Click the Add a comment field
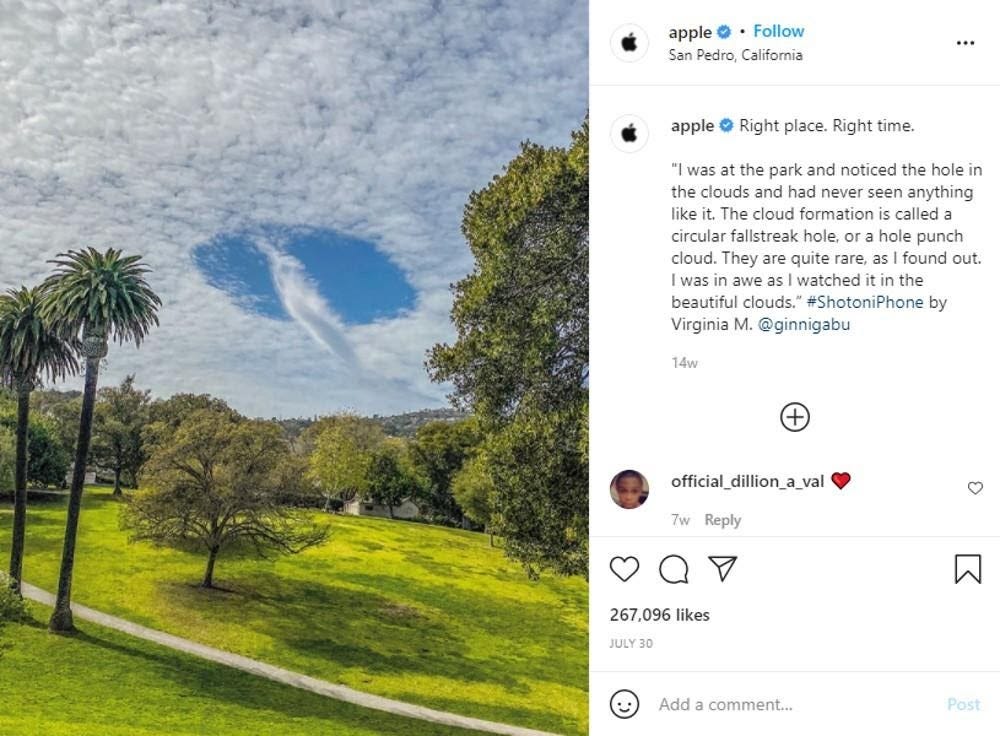This screenshot has width=1000, height=736. coord(794,704)
